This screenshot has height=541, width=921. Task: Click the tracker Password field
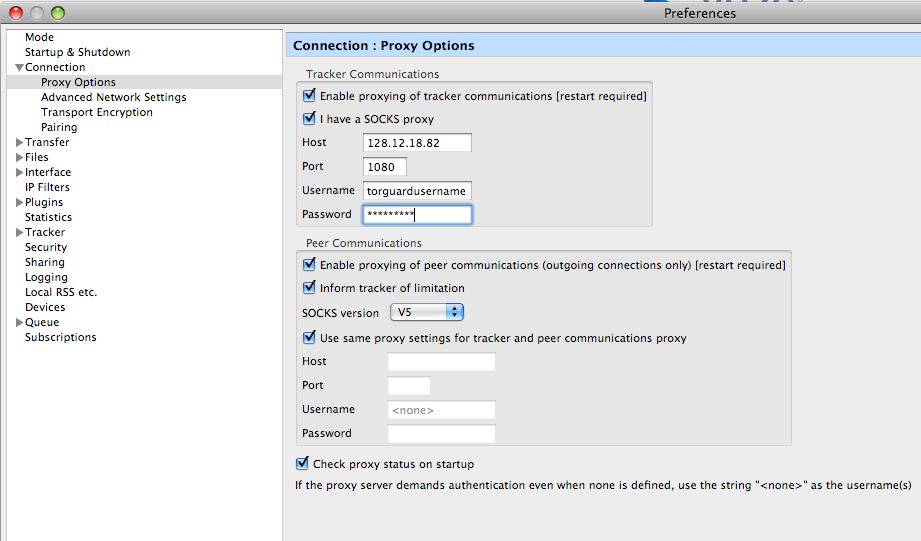pyautogui.click(x=417, y=214)
